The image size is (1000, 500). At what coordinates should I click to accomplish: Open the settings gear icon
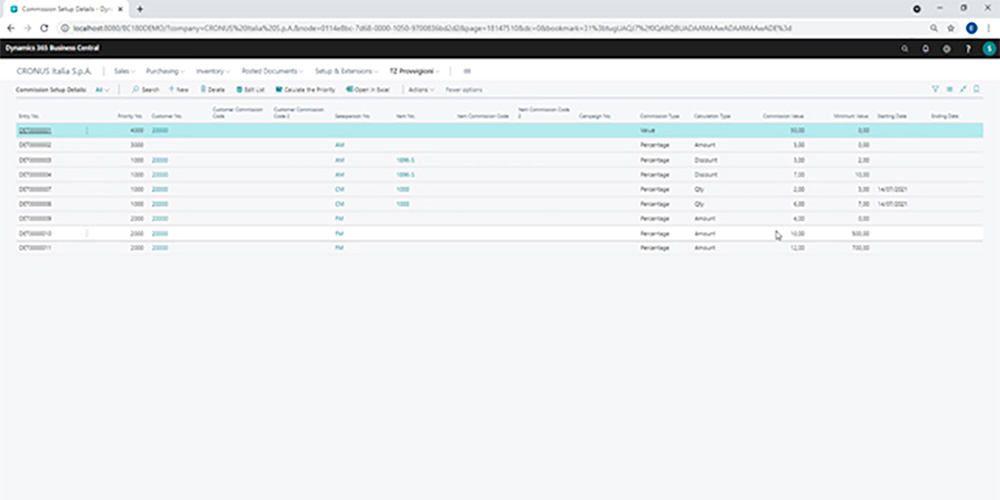[946, 48]
